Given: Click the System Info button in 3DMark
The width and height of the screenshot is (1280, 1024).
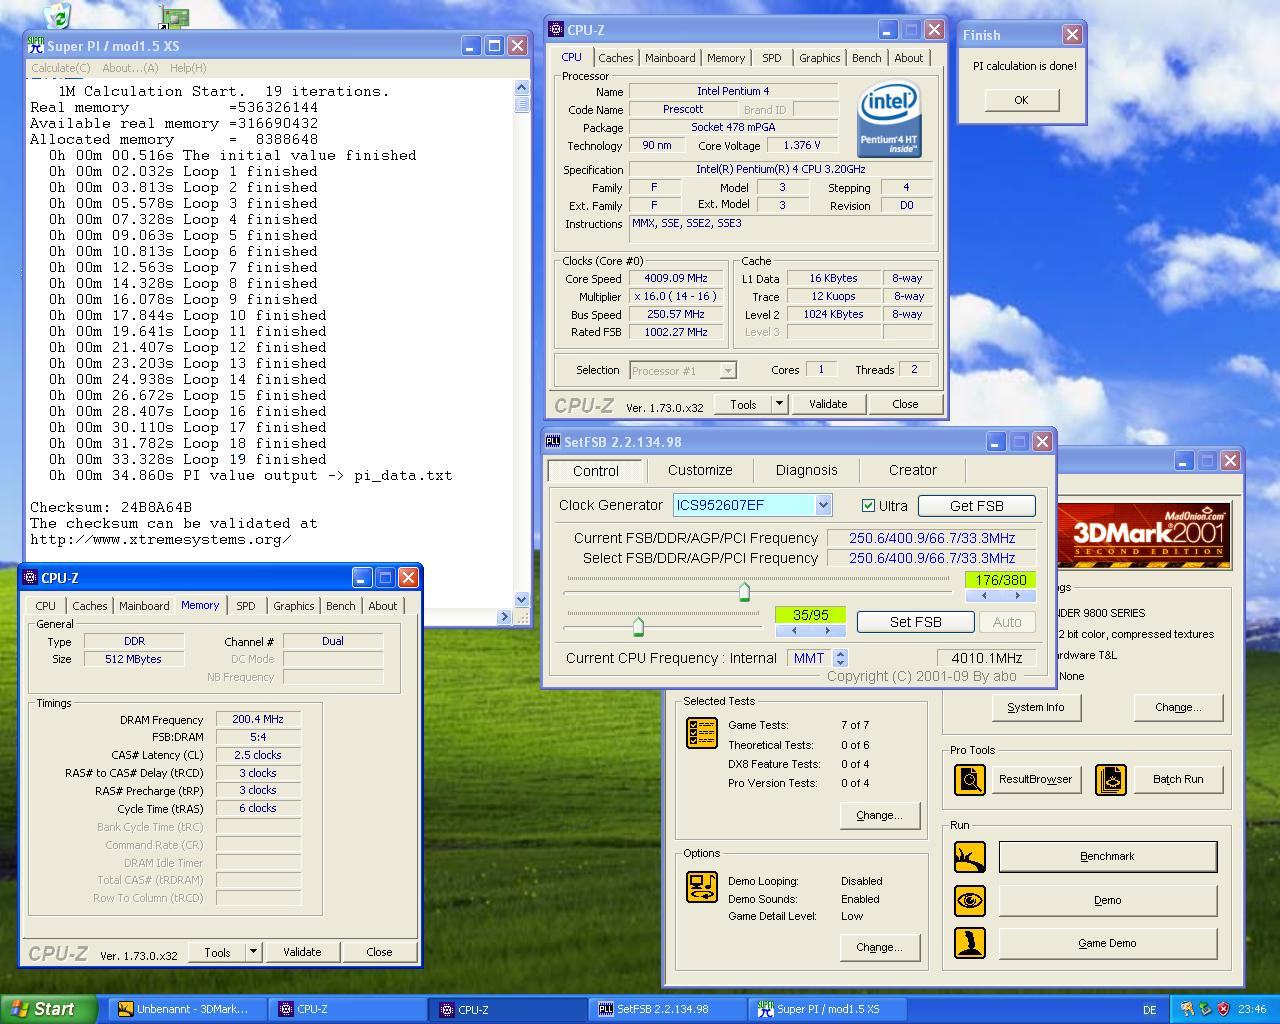Looking at the screenshot, I should tap(1036, 707).
